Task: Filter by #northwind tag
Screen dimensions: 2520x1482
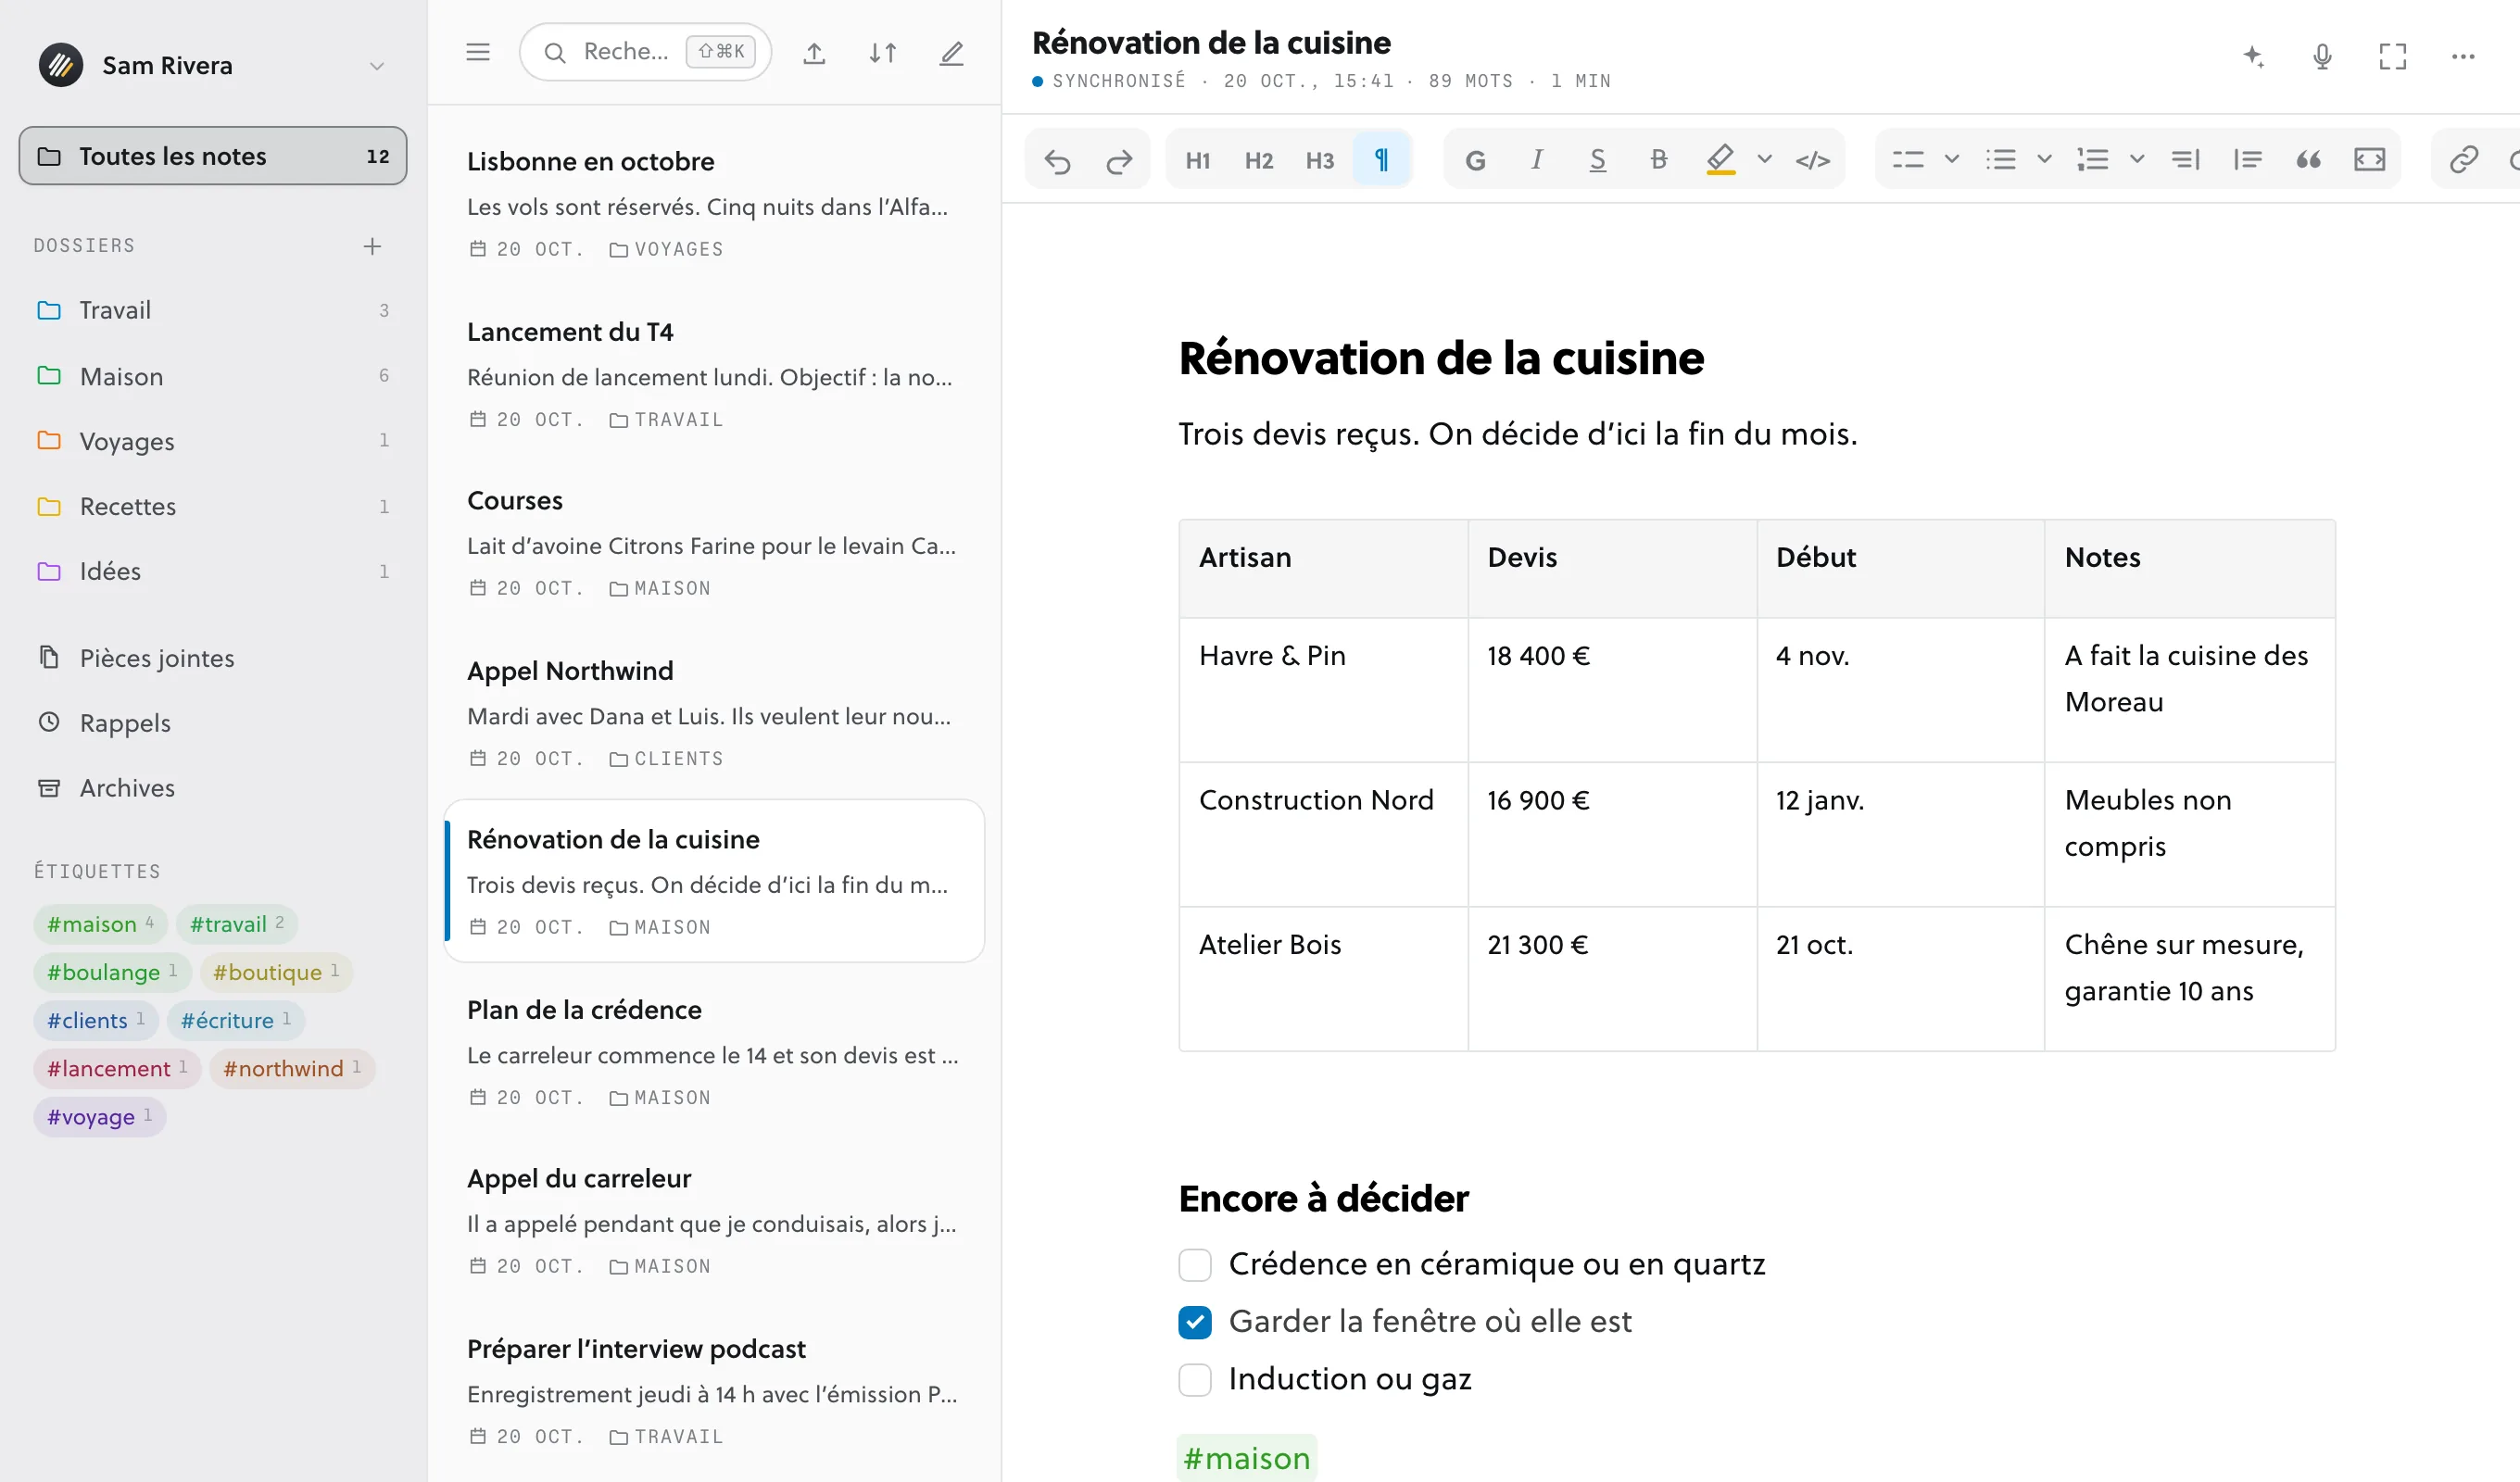Action: (x=292, y=1068)
